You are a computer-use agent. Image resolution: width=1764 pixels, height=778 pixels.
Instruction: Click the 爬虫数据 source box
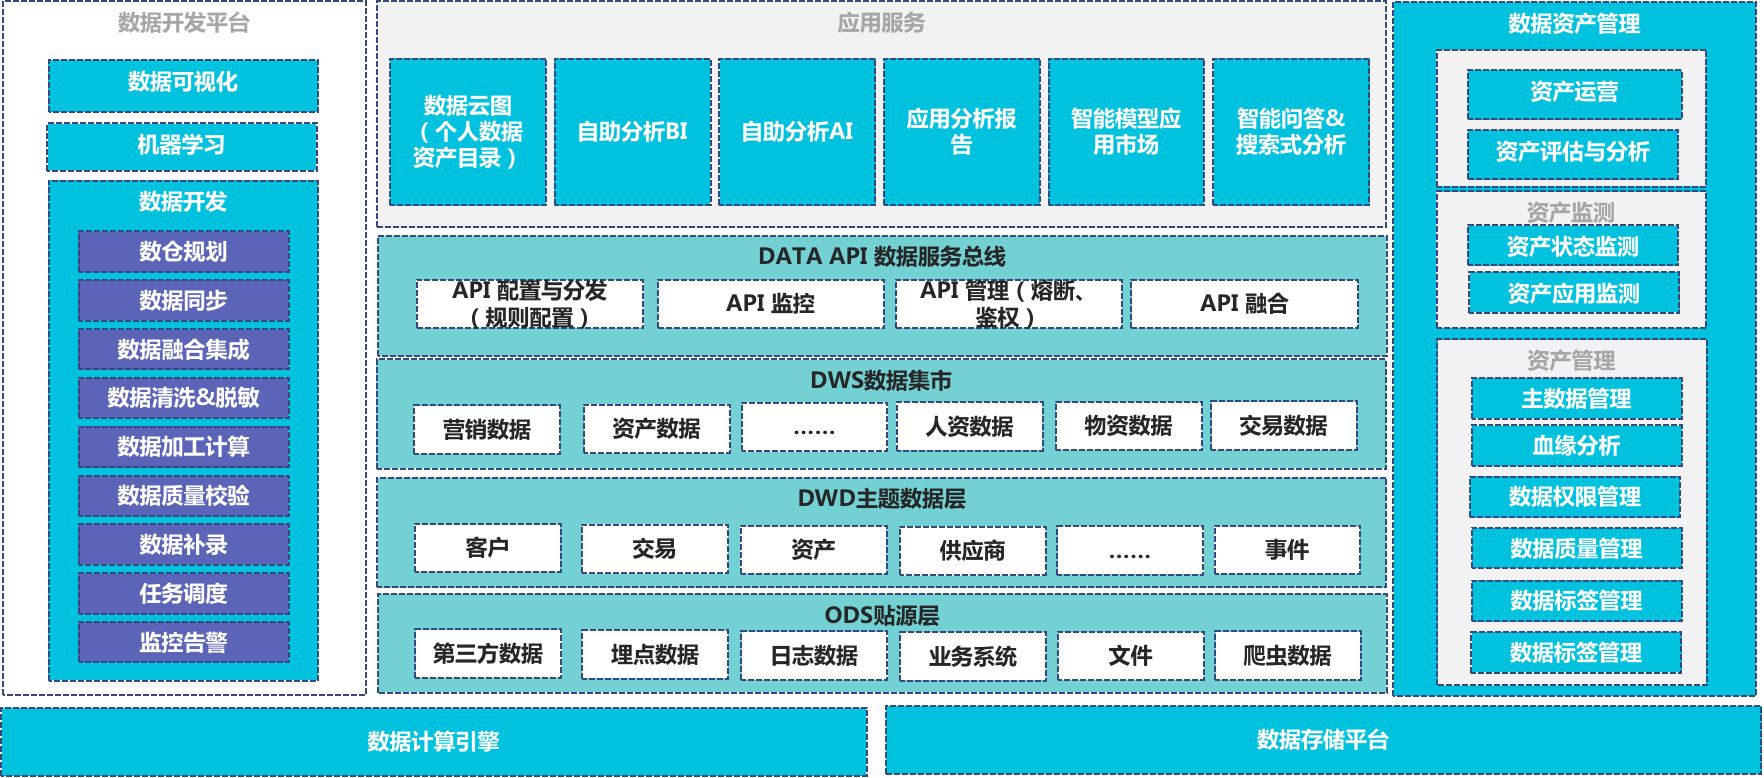tap(1287, 656)
